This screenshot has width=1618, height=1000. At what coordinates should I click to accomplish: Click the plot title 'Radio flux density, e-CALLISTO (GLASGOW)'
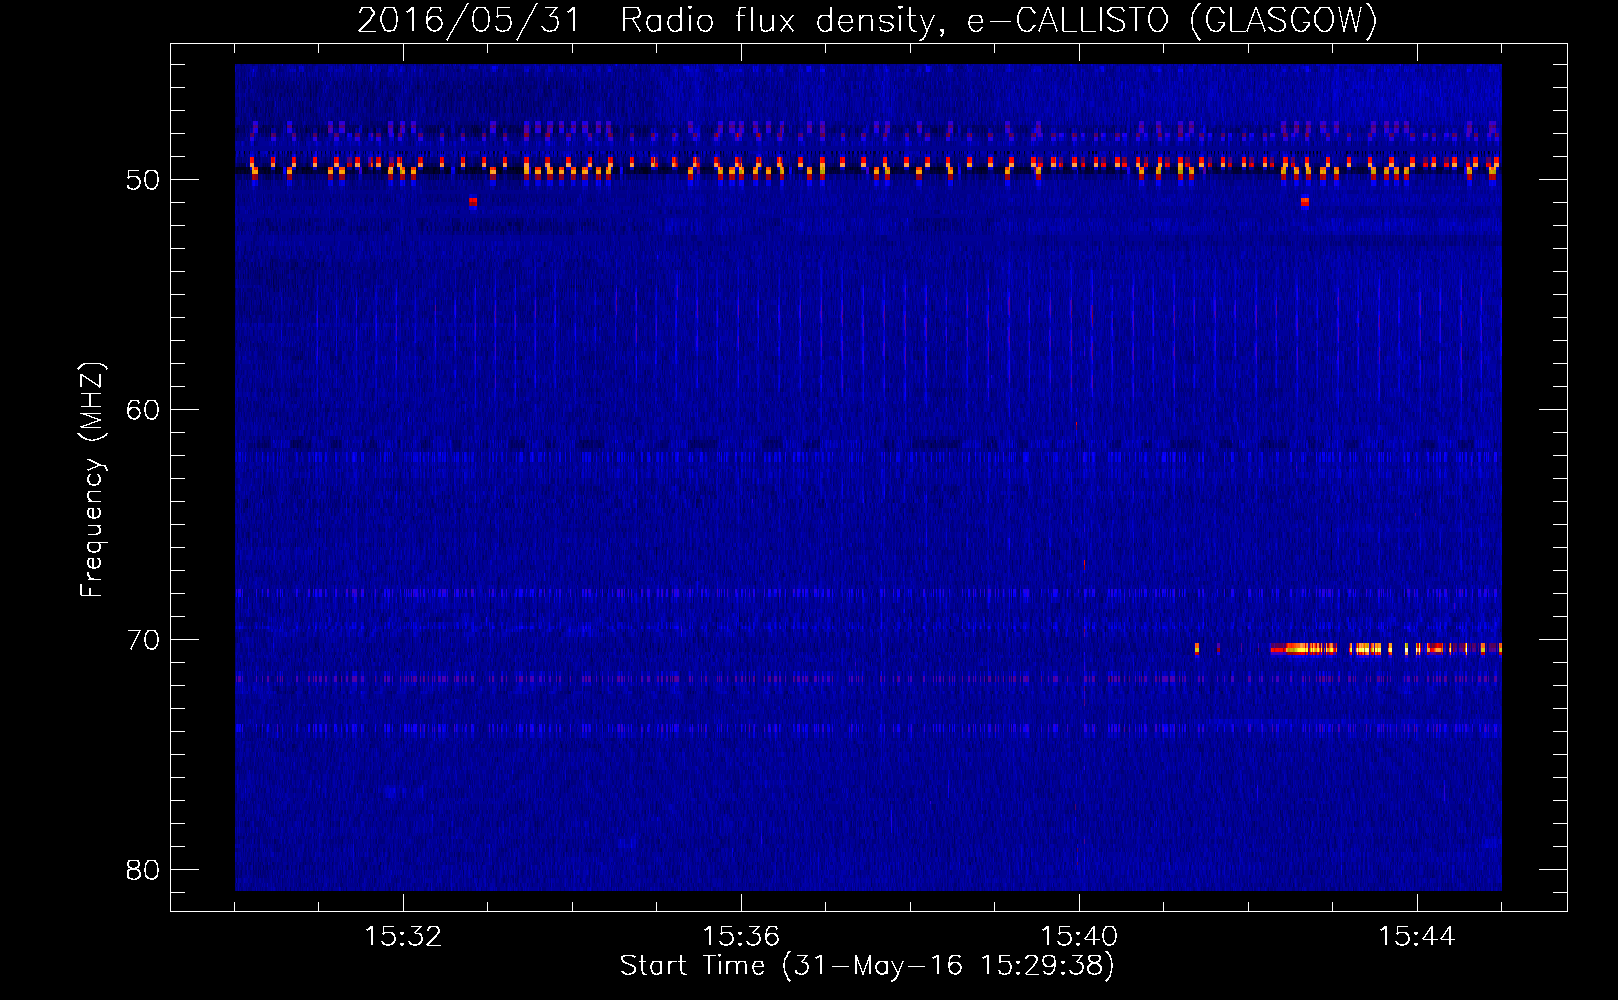click(x=999, y=20)
